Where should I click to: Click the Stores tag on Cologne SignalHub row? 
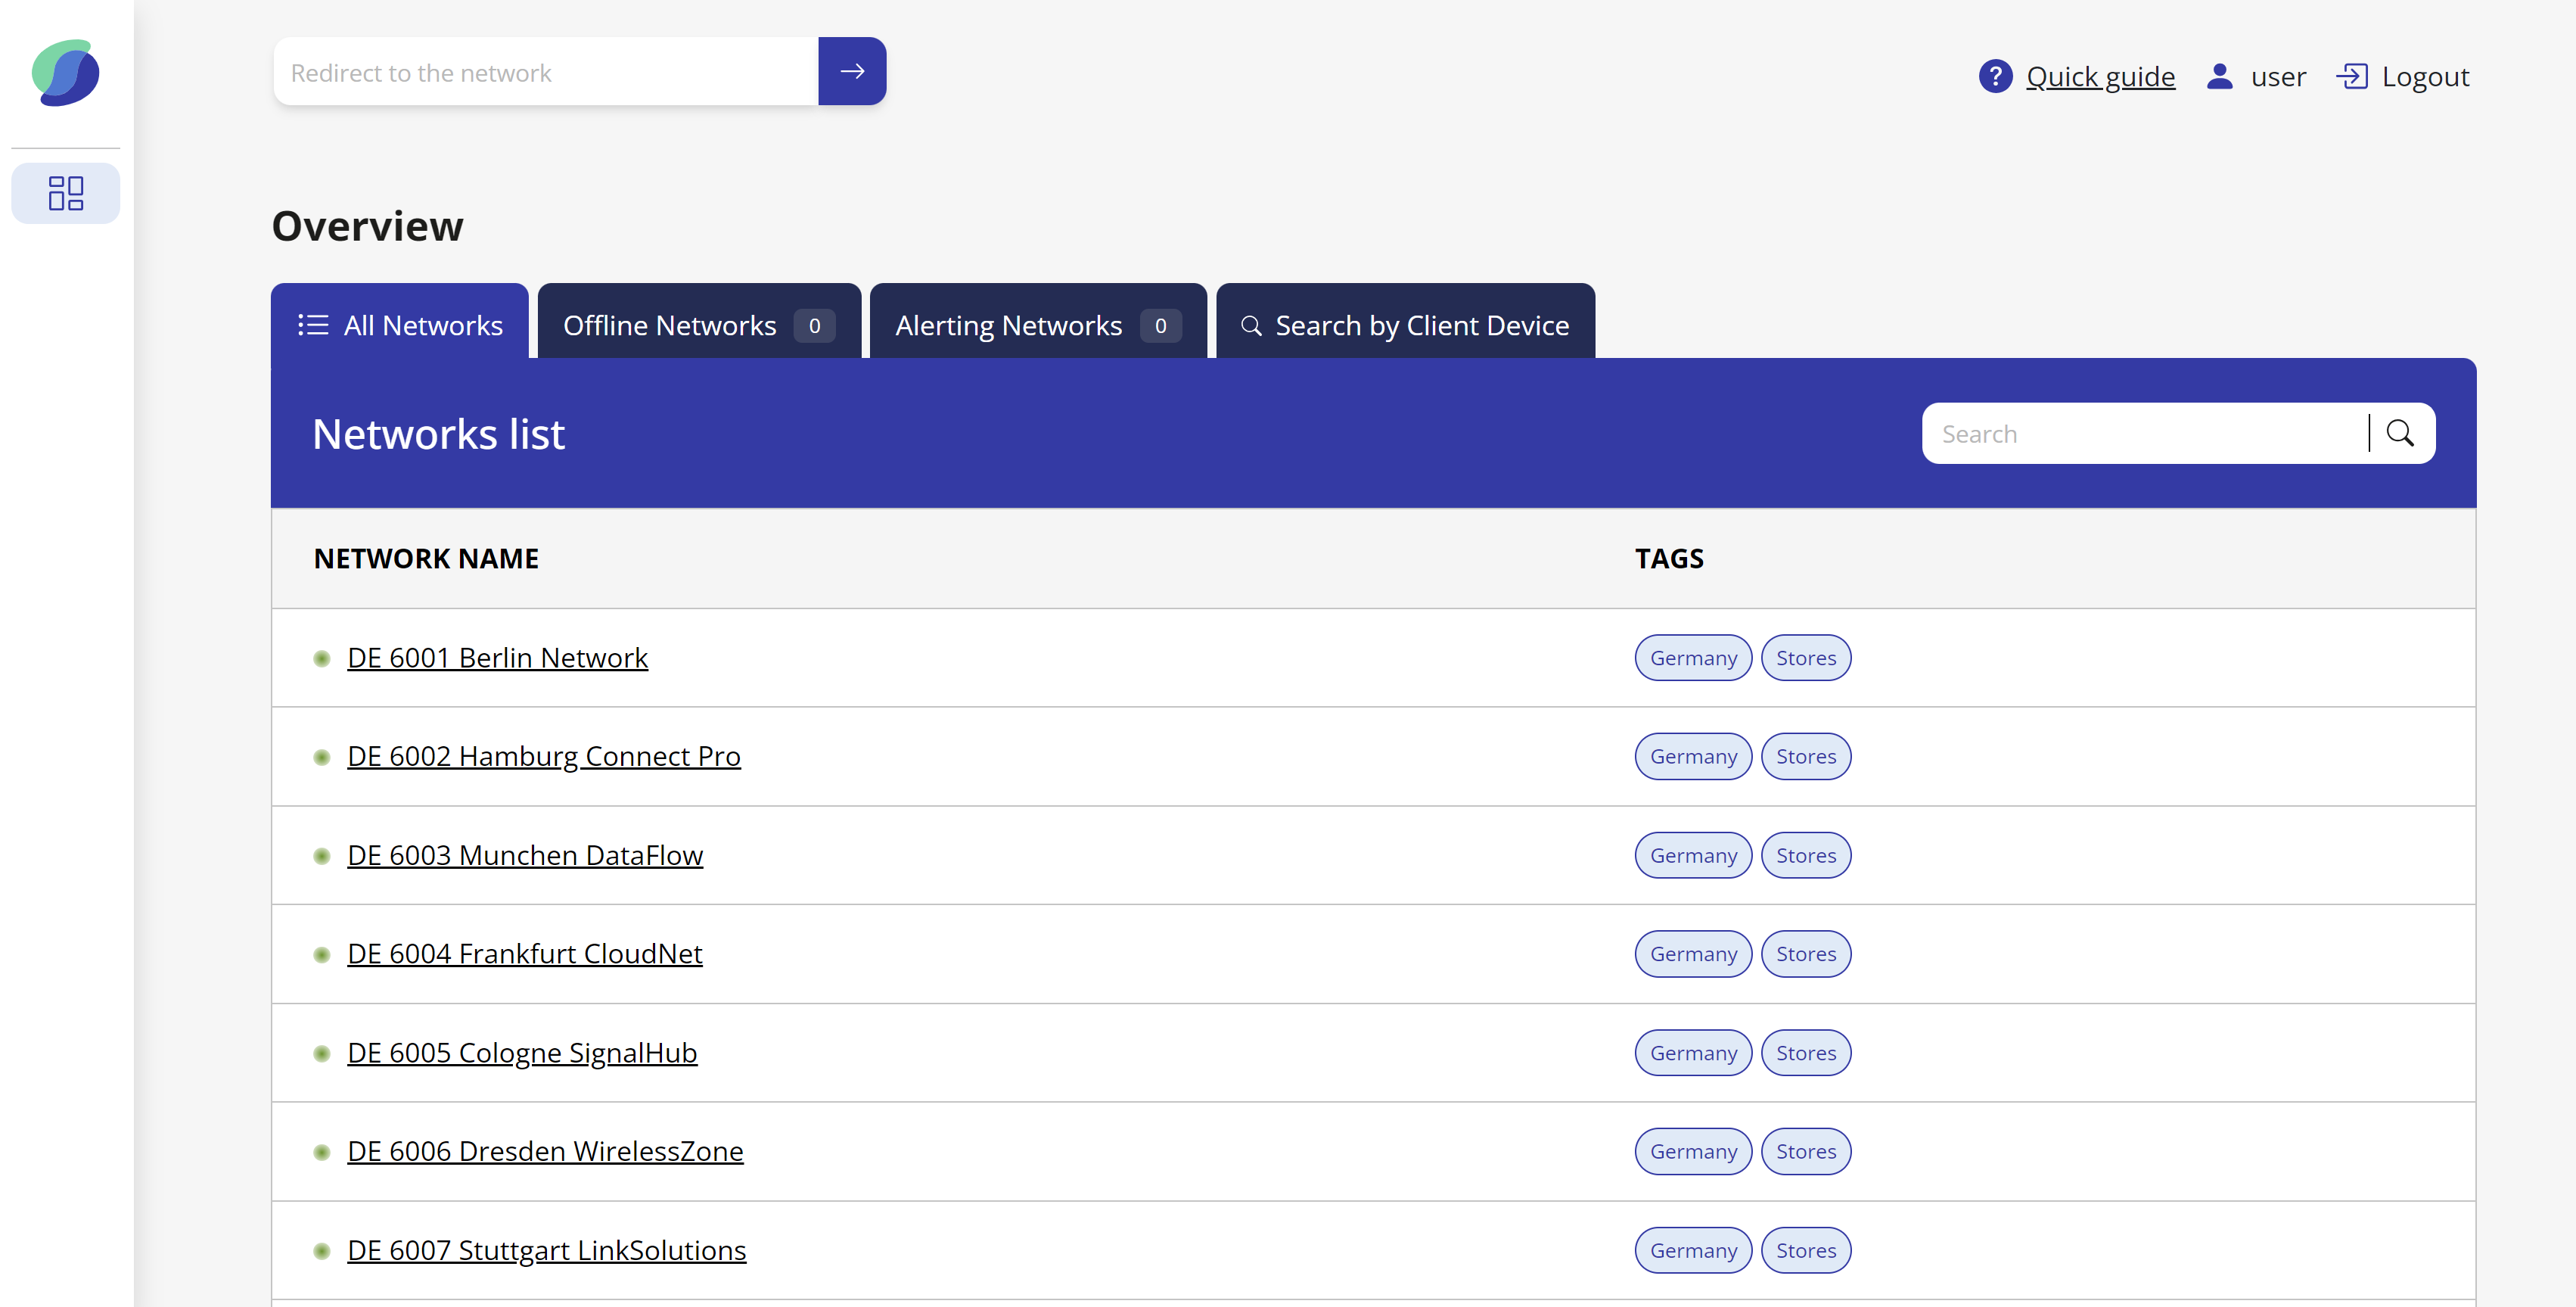click(1805, 1053)
